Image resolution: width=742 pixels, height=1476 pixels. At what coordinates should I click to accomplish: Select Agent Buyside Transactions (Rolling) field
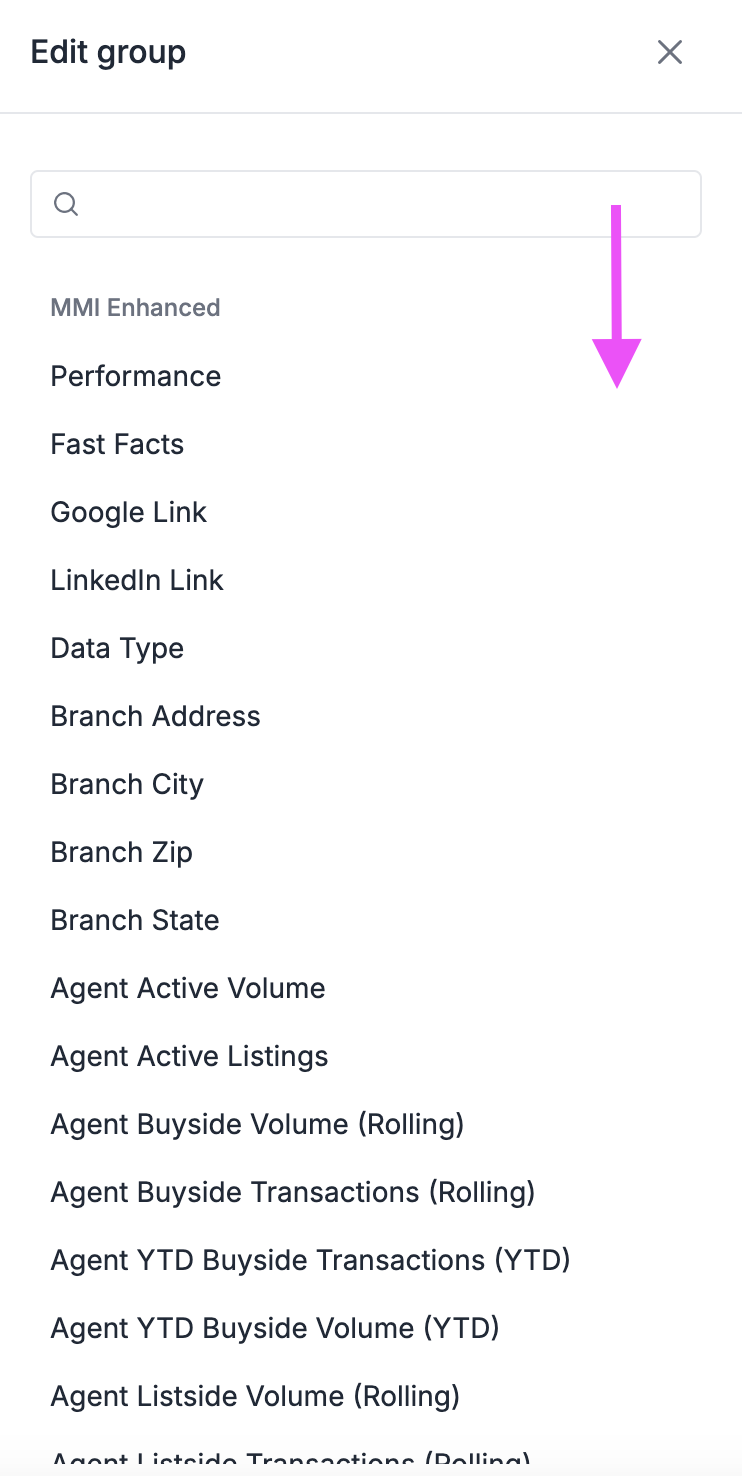pos(292,1192)
